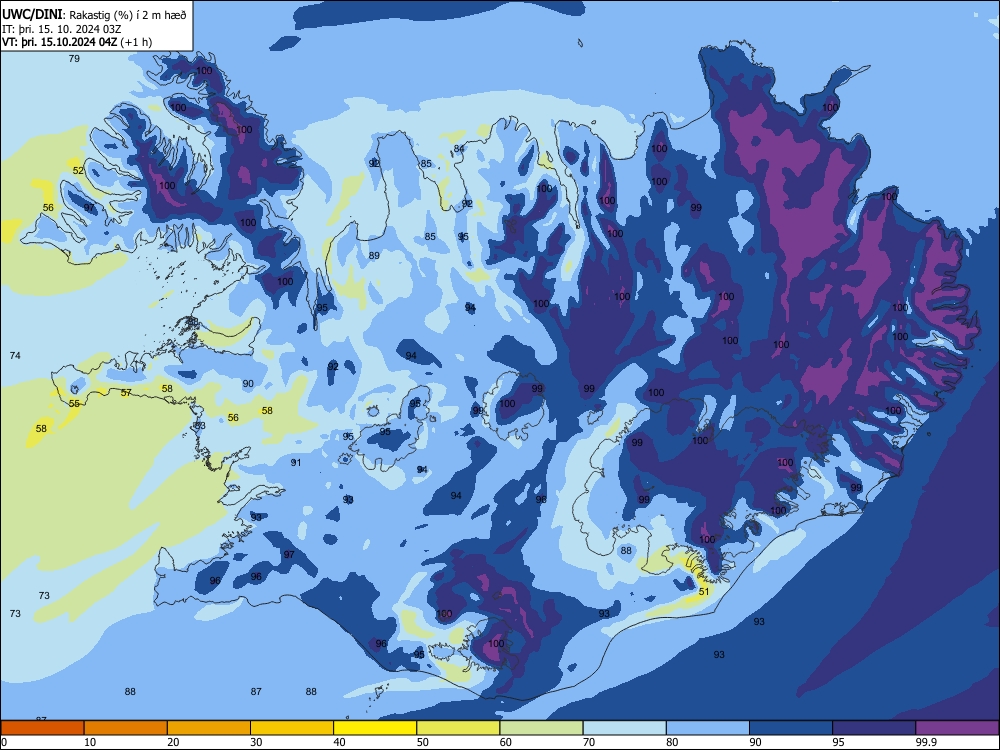Click the dark blue 90–95 legend swatch
The image size is (1000, 750).
coord(791,728)
